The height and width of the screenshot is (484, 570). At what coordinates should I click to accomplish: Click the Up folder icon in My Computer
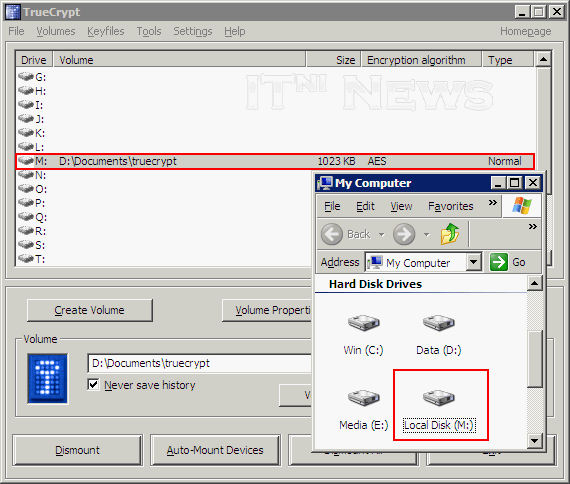pos(450,234)
